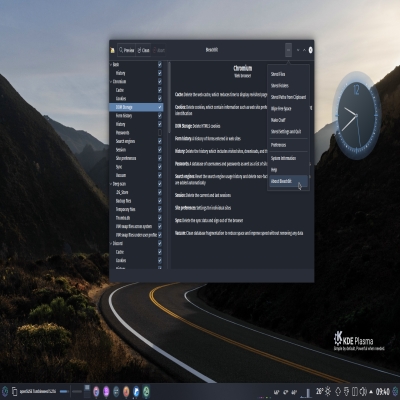
Task: Select Cache row under Discord
Action: point(136,252)
